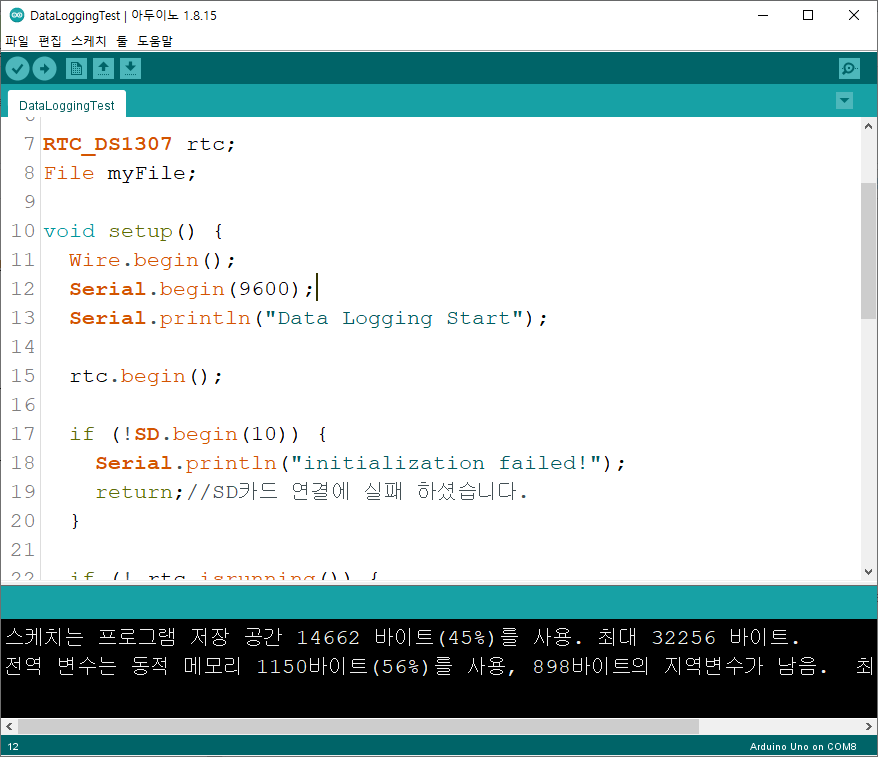
Task: Close the Arduino IDE window
Action: click(854, 15)
